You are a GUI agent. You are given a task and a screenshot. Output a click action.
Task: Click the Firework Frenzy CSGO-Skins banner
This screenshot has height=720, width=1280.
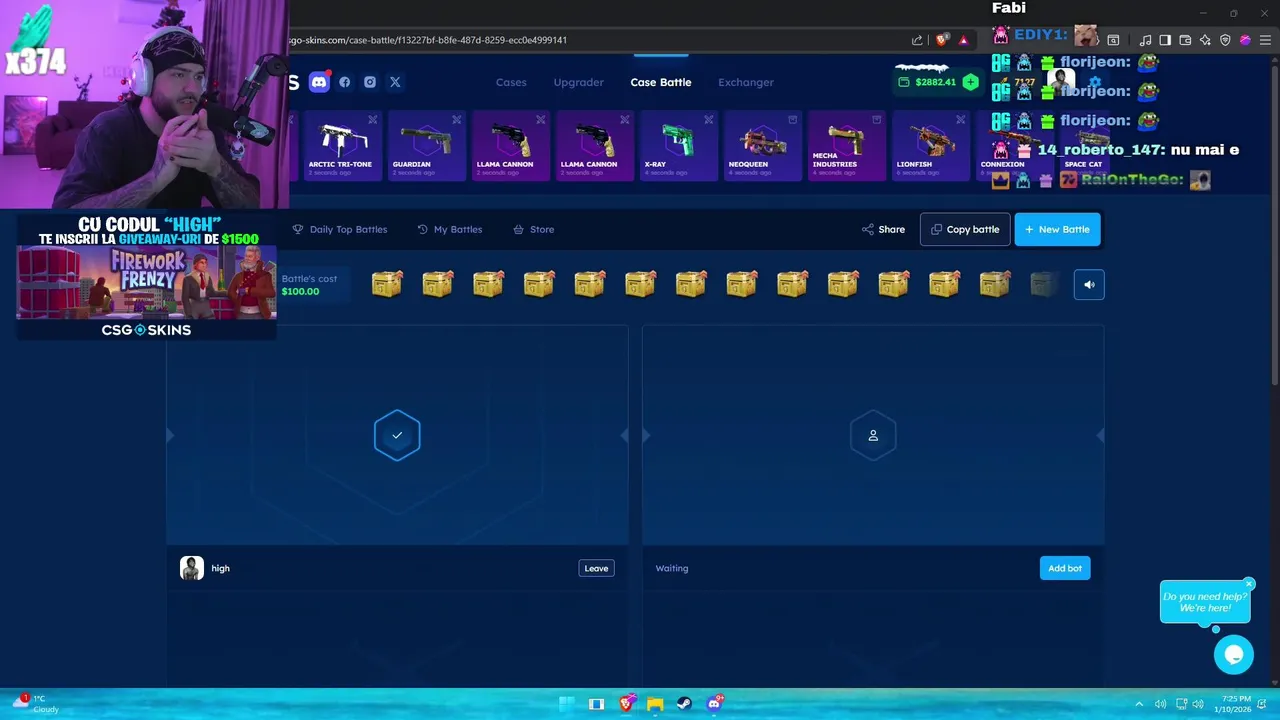click(x=146, y=277)
